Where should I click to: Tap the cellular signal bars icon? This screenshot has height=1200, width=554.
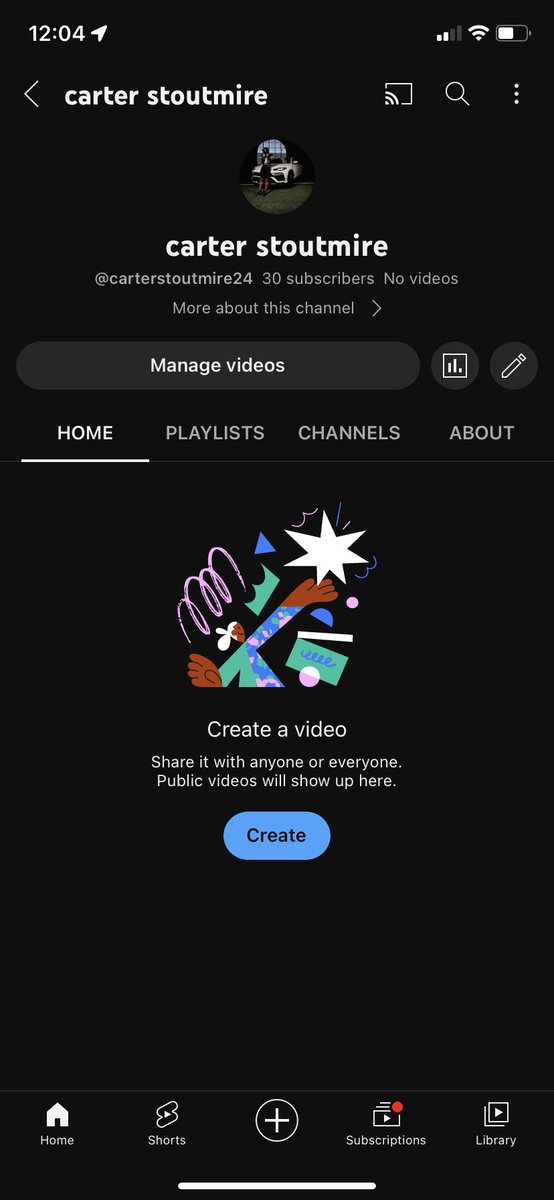[449, 35]
